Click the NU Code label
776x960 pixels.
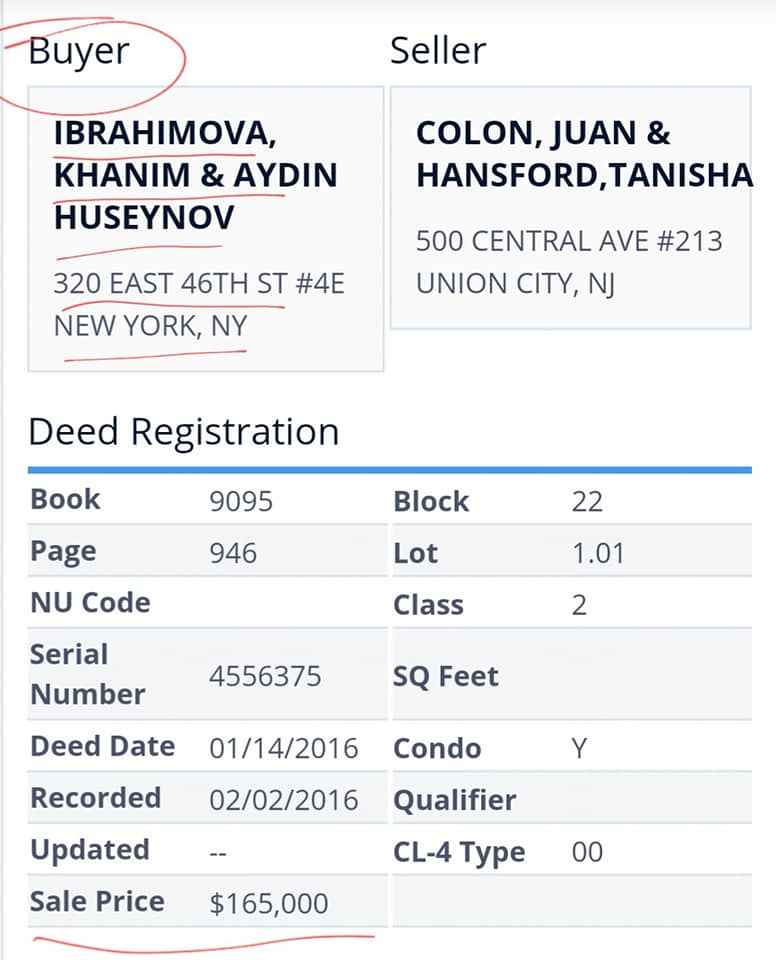[x=90, y=603]
